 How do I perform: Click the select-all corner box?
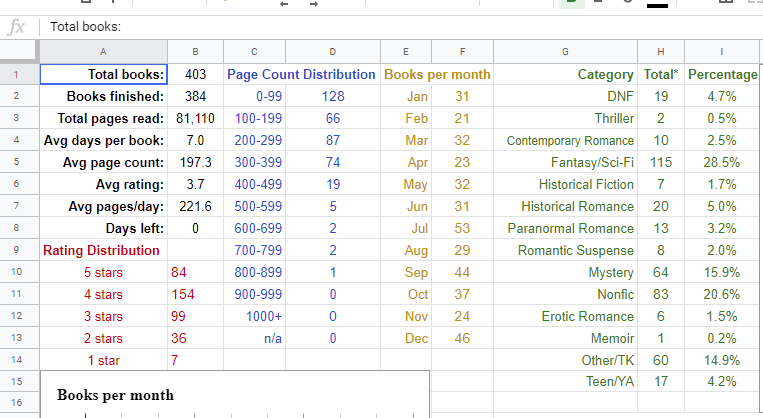point(18,52)
